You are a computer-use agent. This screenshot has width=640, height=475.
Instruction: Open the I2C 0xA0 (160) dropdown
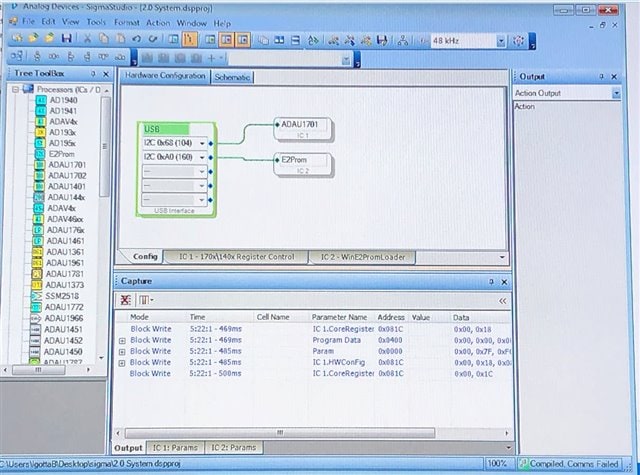pos(202,158)
